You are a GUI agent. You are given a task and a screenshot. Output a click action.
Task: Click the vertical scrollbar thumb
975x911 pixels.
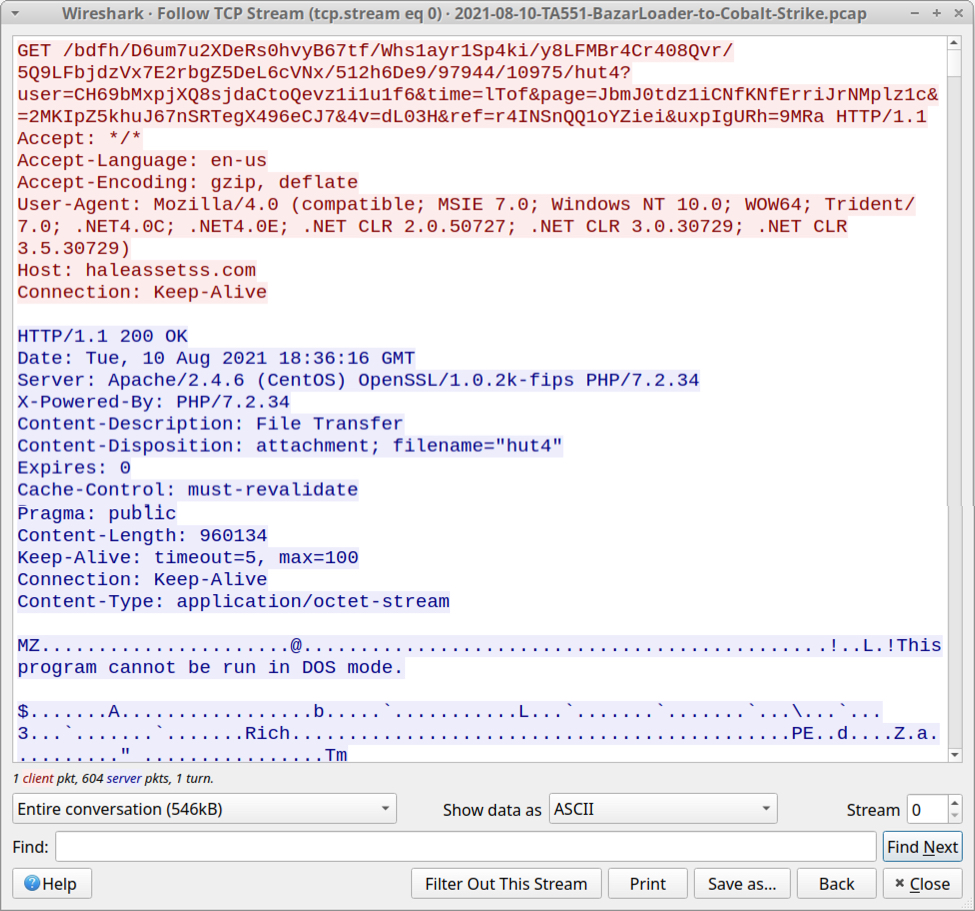click(954, 63)
